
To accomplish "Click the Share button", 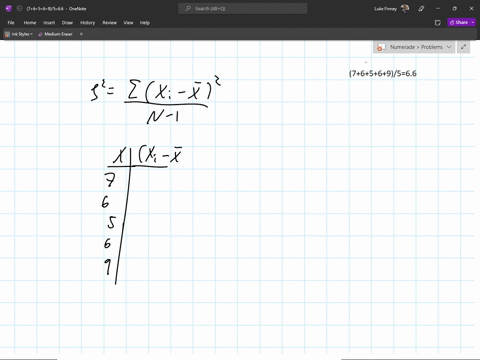I will coord(459,22).
